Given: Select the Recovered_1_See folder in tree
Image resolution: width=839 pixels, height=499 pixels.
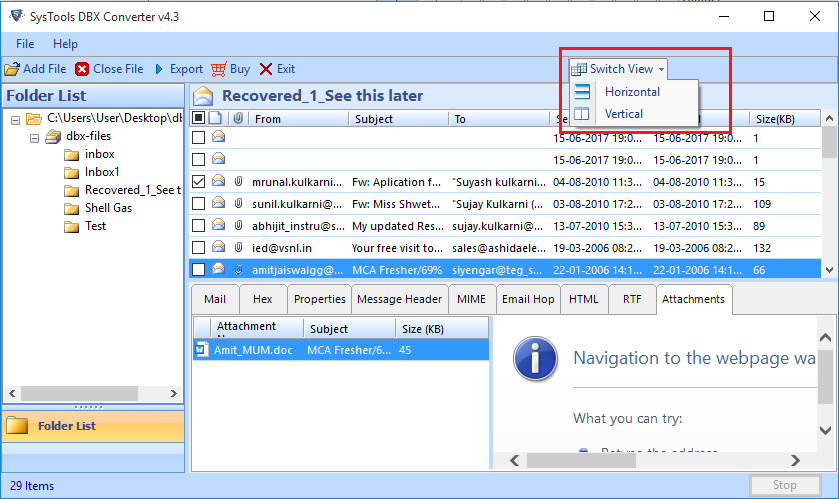Looking at the screenshot, I should click(x=133, y=190).
